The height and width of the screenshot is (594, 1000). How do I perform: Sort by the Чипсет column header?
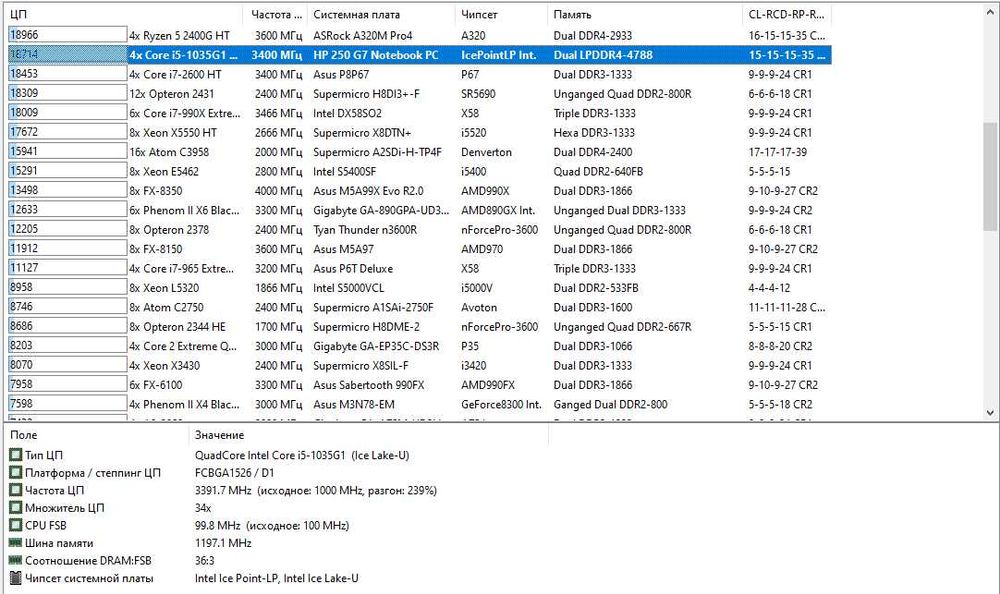pyautogui.click(x=501, y=14)
